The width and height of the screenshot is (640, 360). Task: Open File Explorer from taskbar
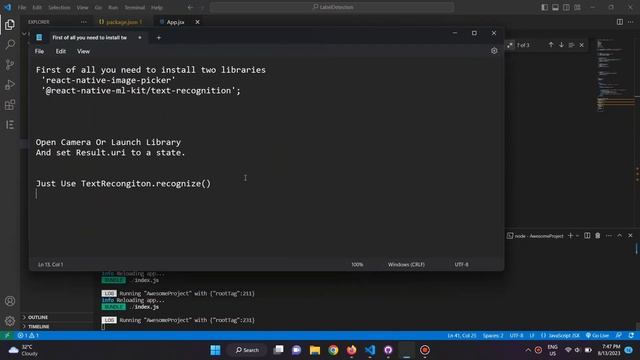tap(315, 350)
